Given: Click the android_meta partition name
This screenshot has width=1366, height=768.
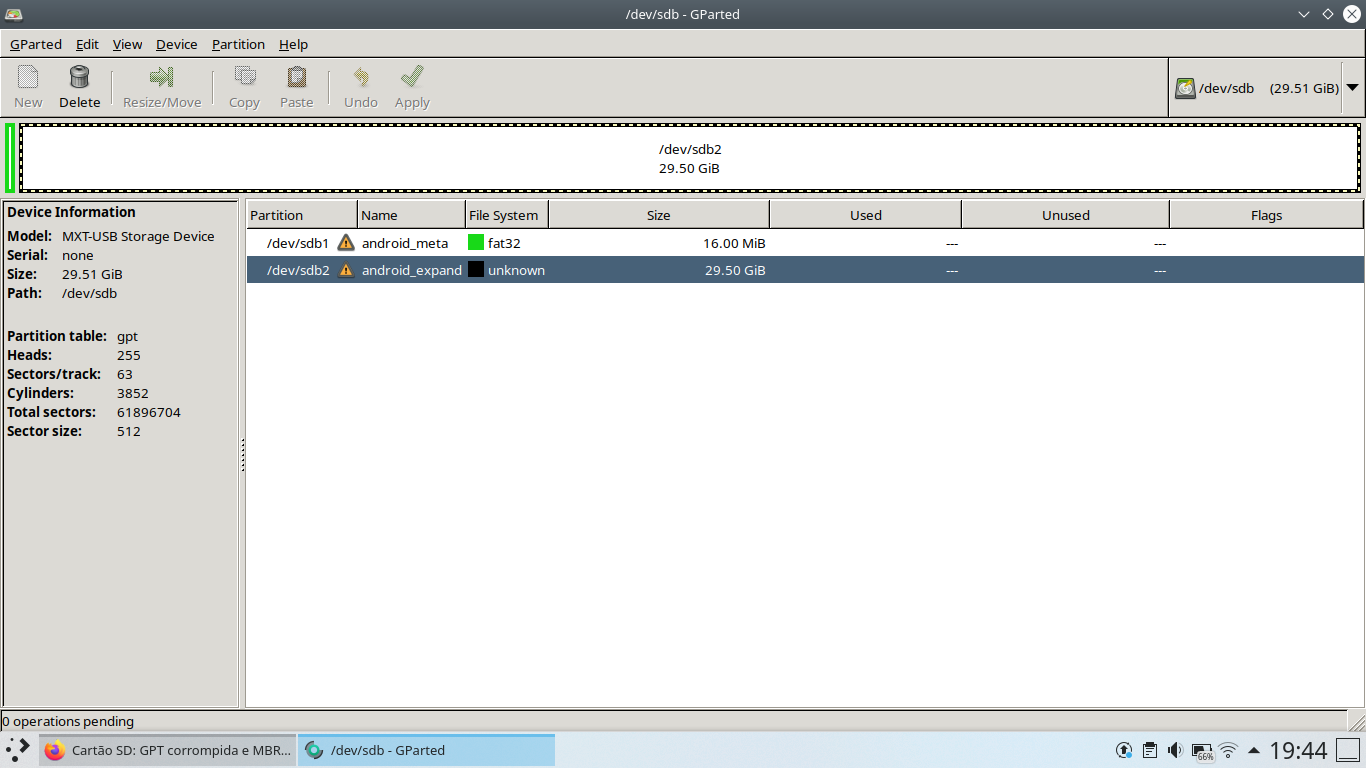Looking at the screenshot, I should click(x=405, y=243).
